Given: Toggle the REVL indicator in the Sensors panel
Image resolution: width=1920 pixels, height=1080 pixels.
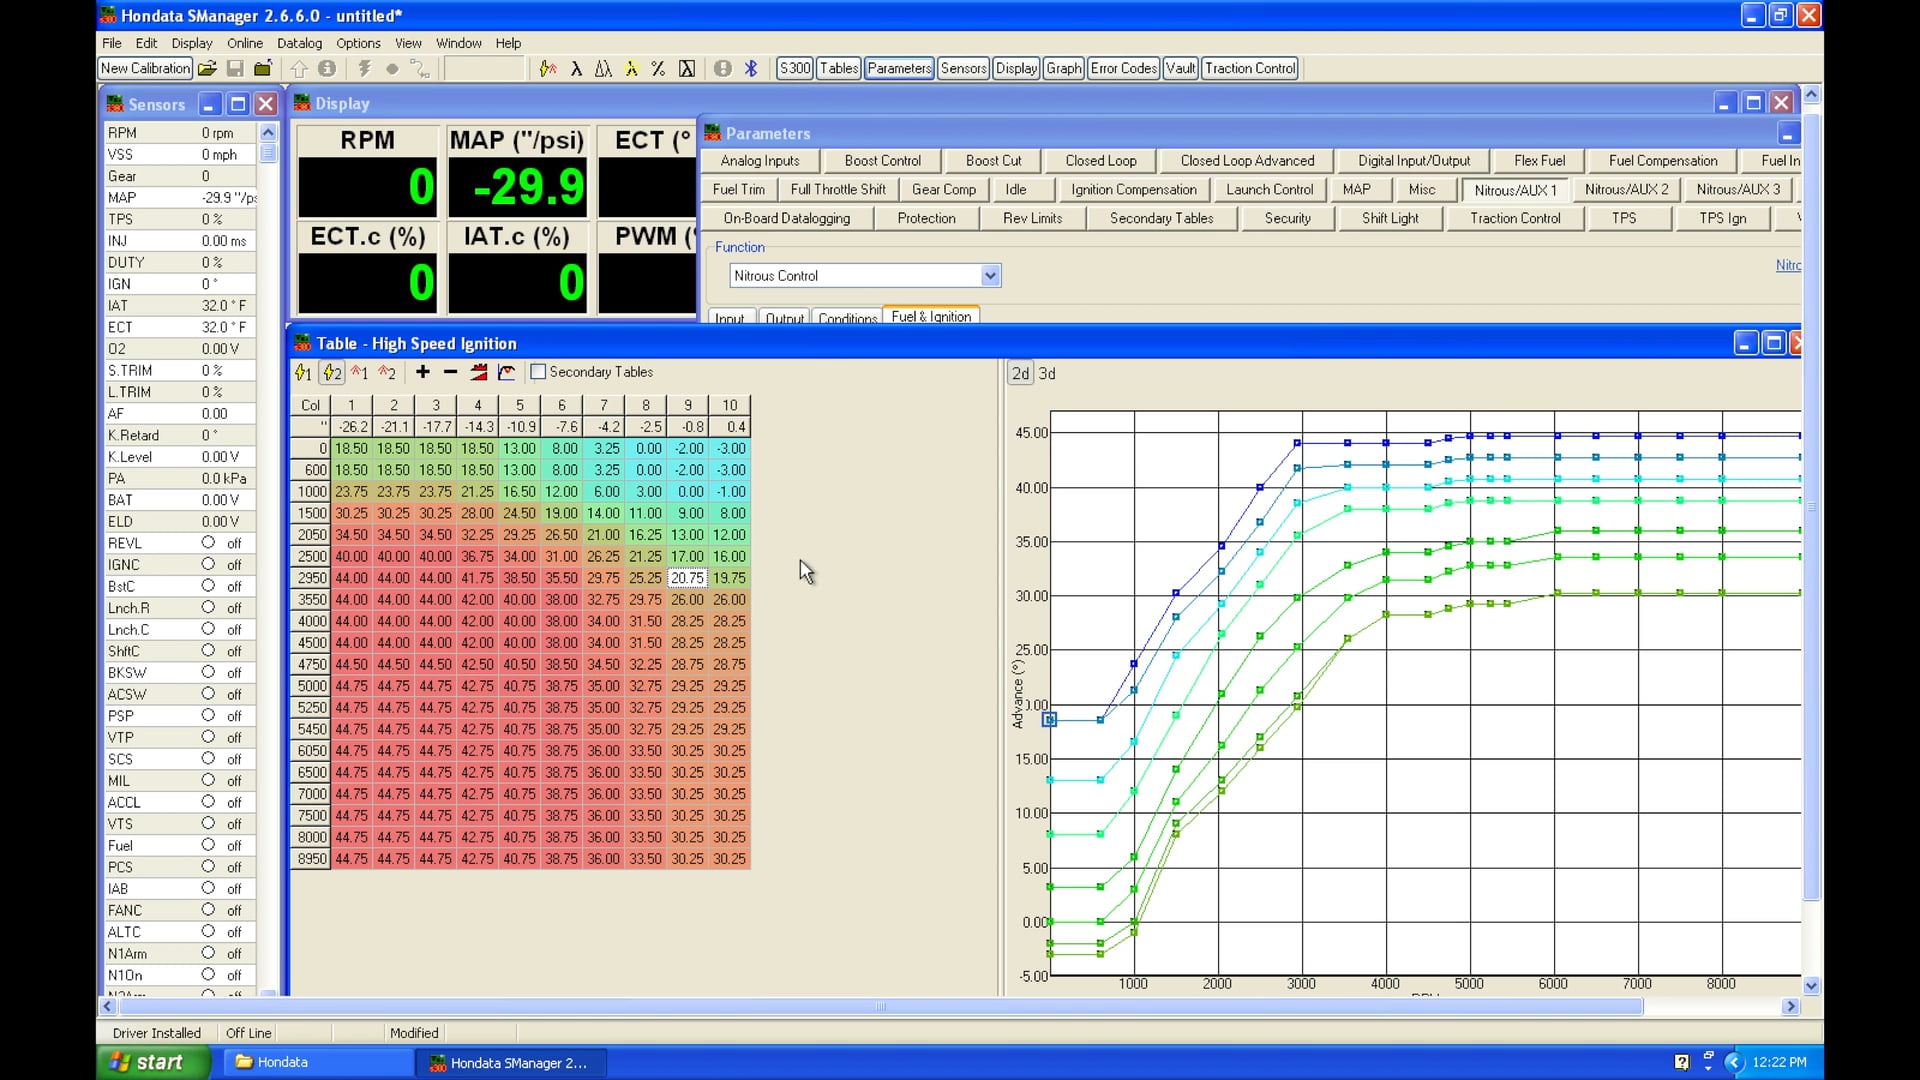Looking at the screenshot, I should [209, 543].
